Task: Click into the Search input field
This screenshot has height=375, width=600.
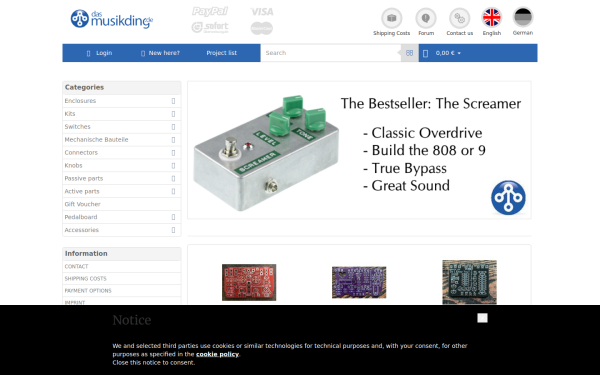Action: pyautogui.click(x=331, y=53)
